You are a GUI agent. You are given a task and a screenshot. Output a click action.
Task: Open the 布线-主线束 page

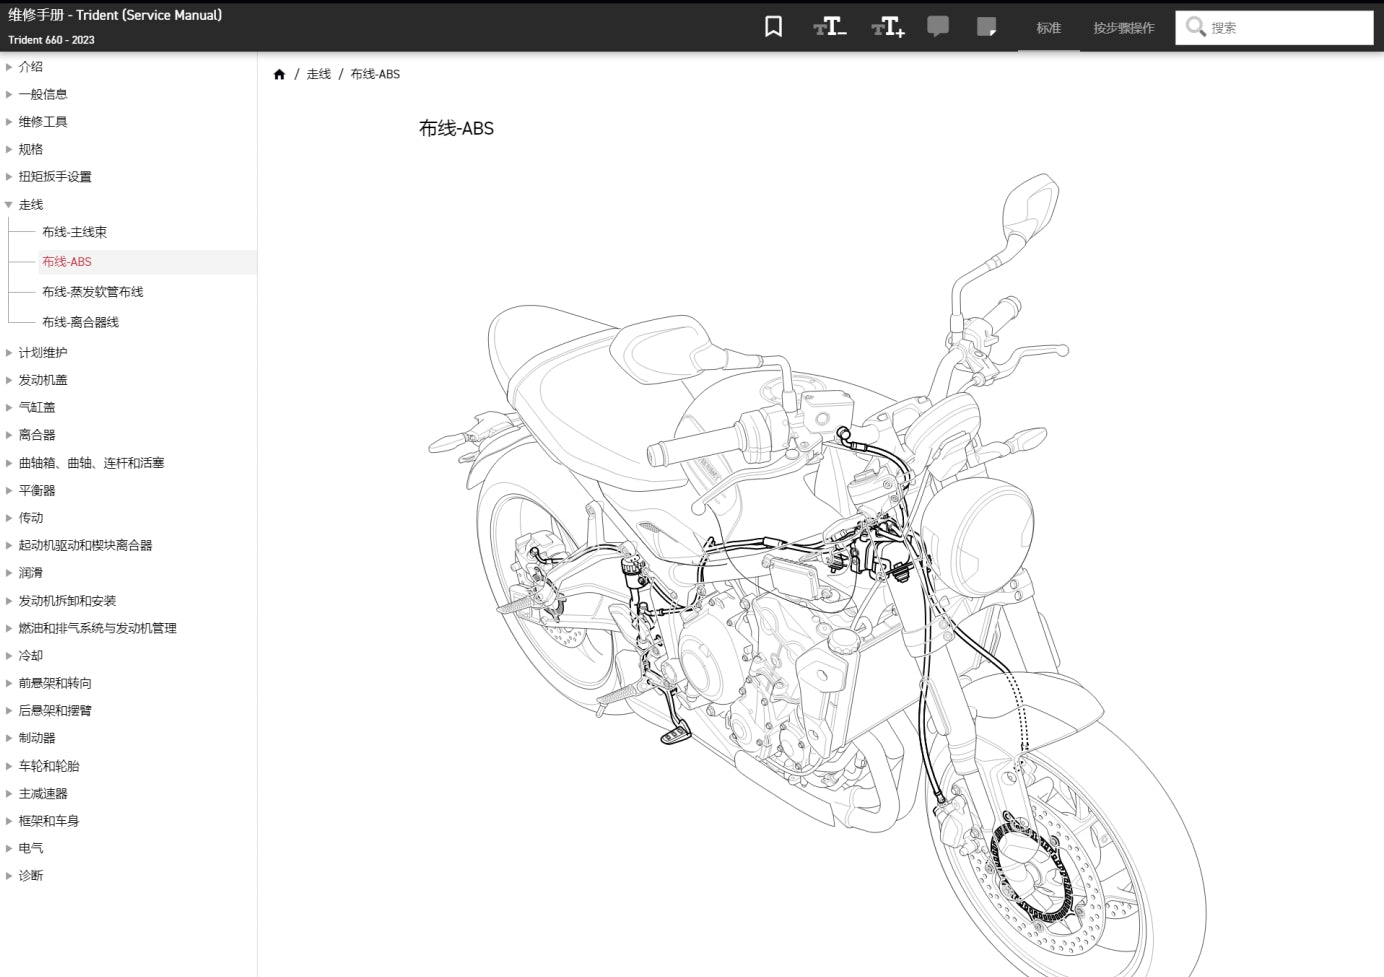(x=75, y=231)
